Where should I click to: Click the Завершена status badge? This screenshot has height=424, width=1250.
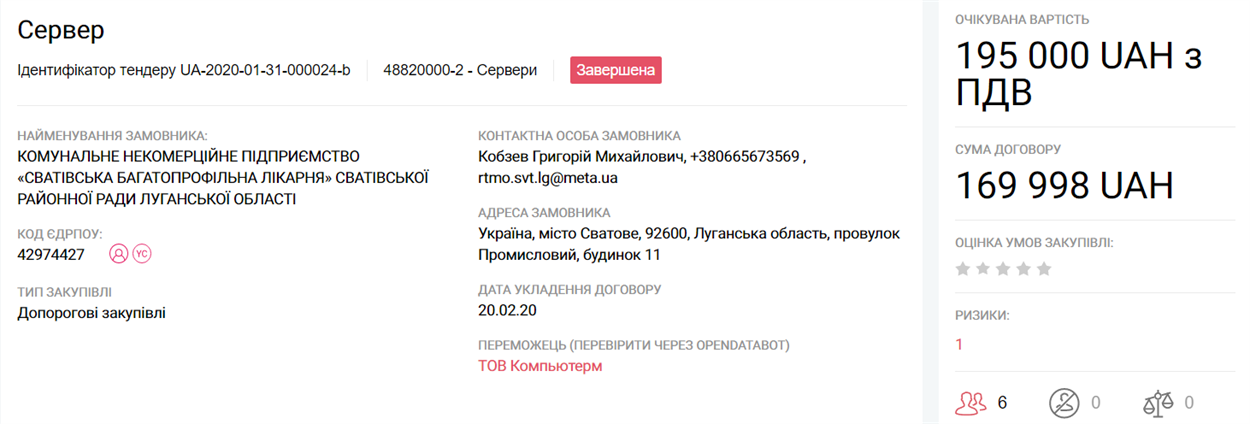tap(616, 70)
